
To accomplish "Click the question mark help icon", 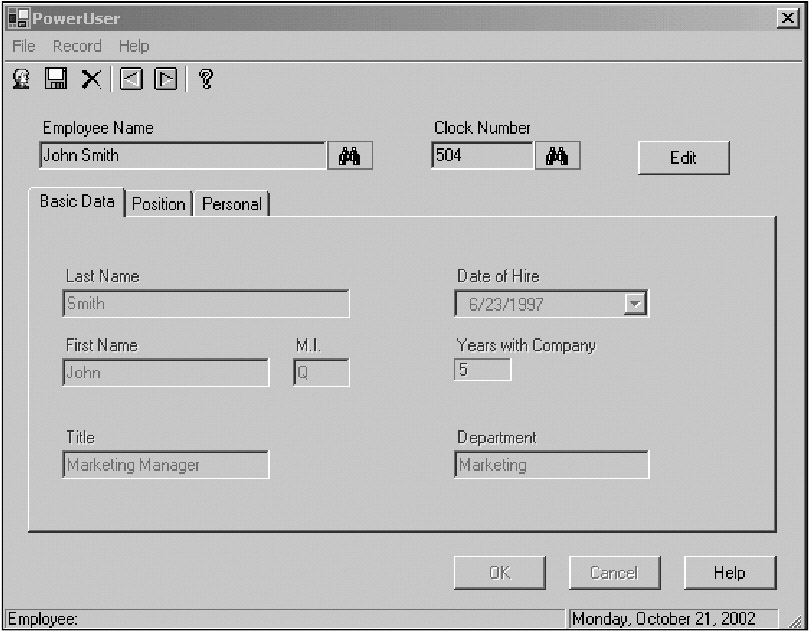I will 206,79.
